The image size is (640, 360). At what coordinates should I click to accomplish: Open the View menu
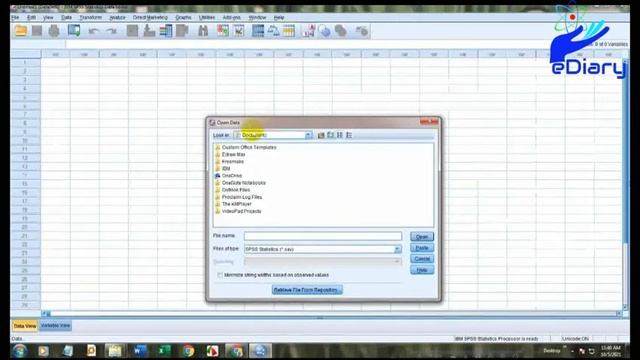tap(48, 18)
